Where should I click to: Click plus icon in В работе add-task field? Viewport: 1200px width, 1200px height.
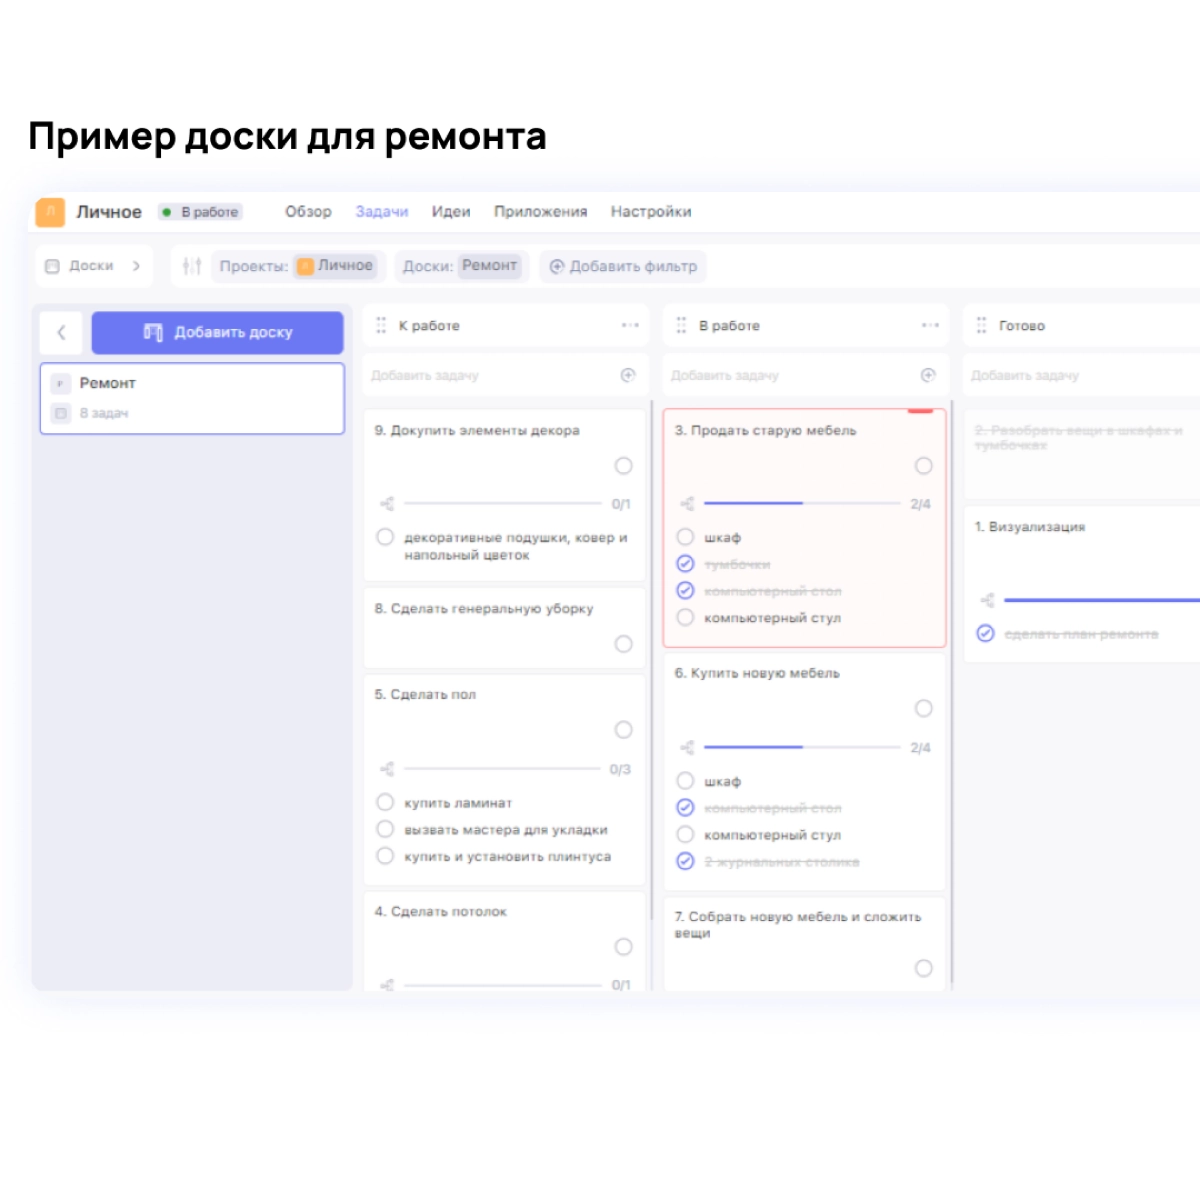(x=928, y=375)
